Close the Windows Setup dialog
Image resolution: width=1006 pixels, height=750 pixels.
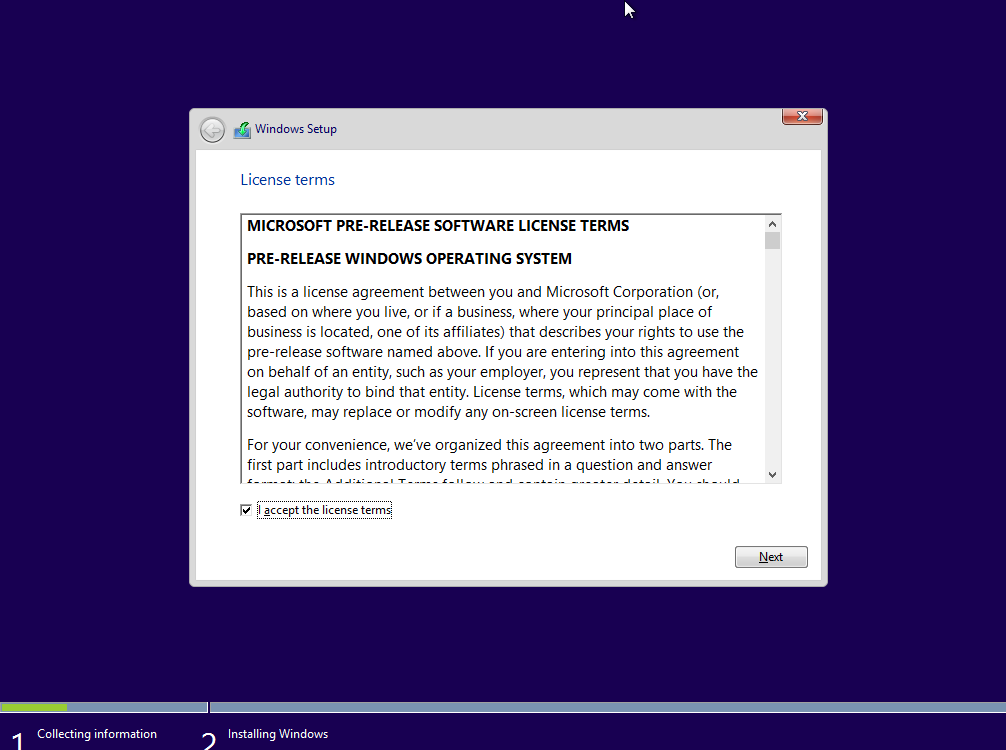(x=802, y=117)
